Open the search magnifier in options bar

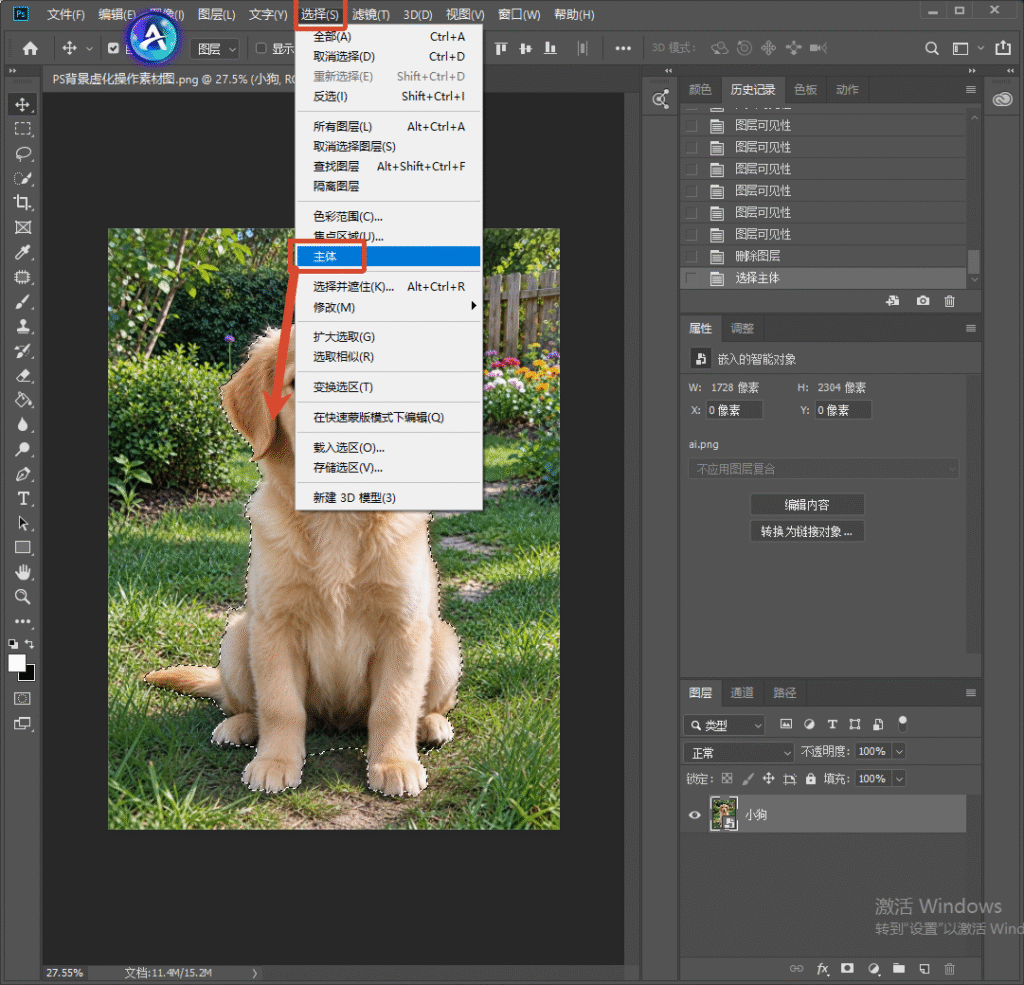(932, 48)
